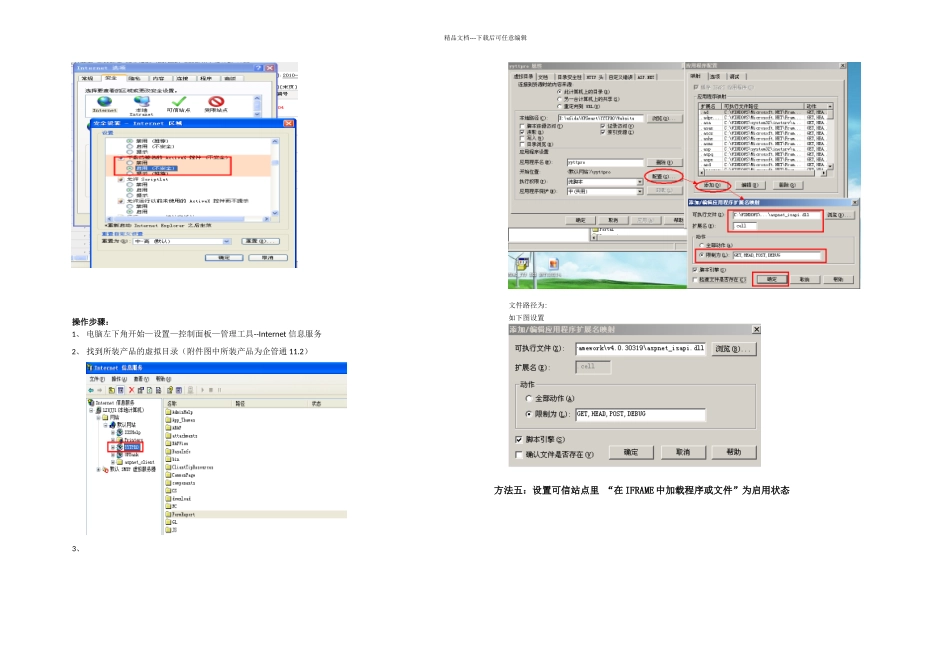
Task: Open the attachments folder in the IIS list
Action: 182,436
